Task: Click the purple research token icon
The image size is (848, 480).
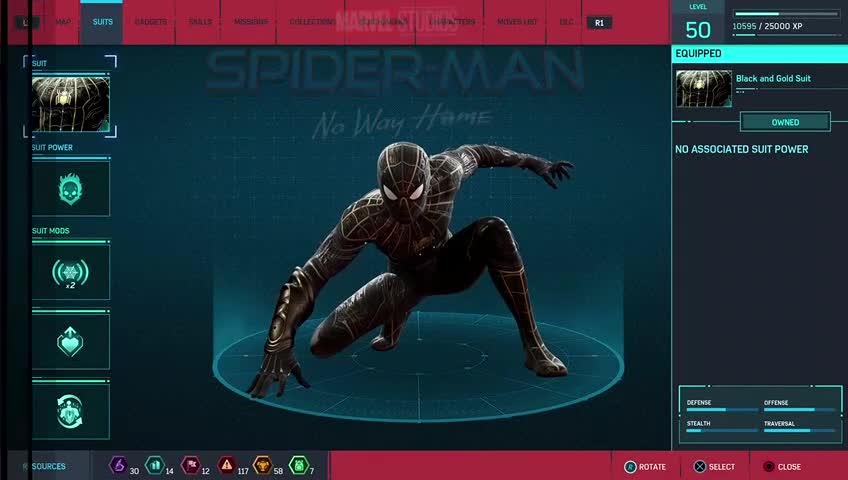Action: tap(118, 465)
